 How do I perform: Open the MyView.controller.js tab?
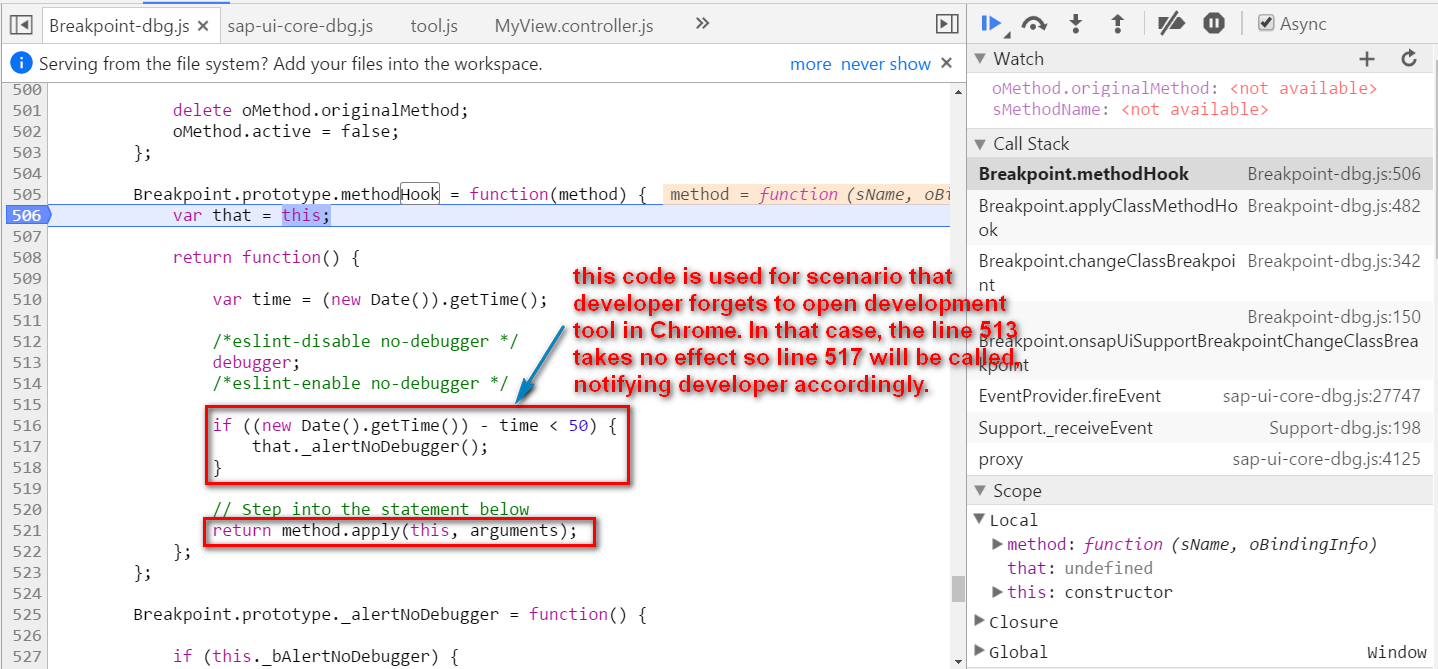point(574,26)
